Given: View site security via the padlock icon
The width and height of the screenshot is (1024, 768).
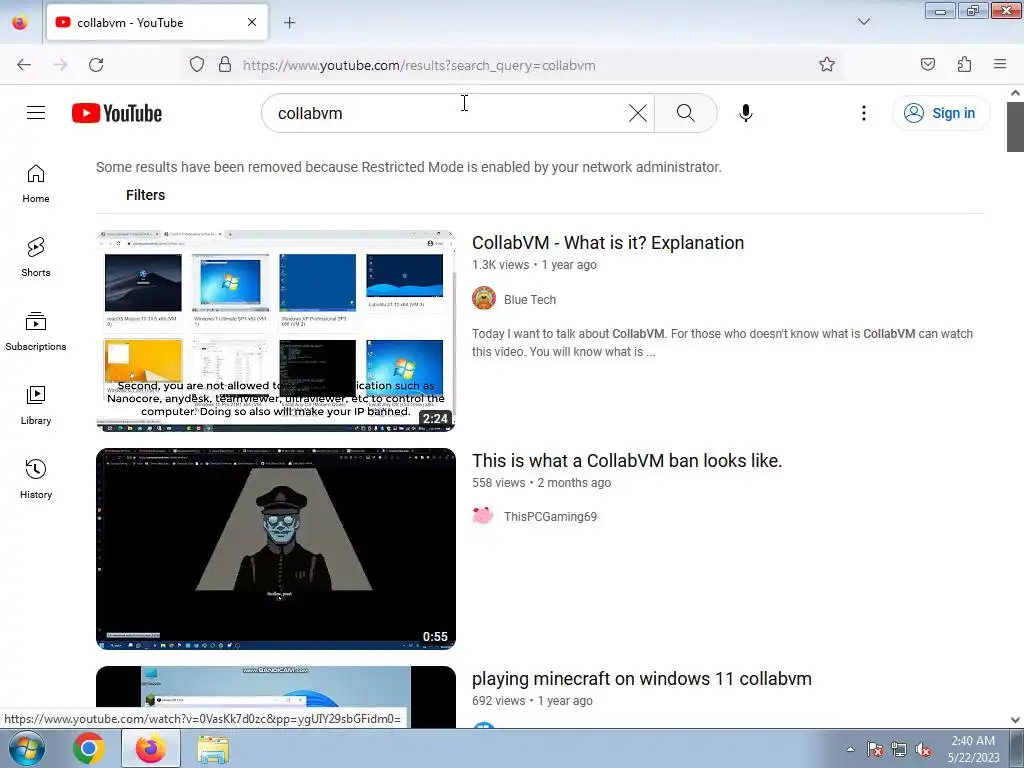Looking at the screenshot, I should (225, 65).
